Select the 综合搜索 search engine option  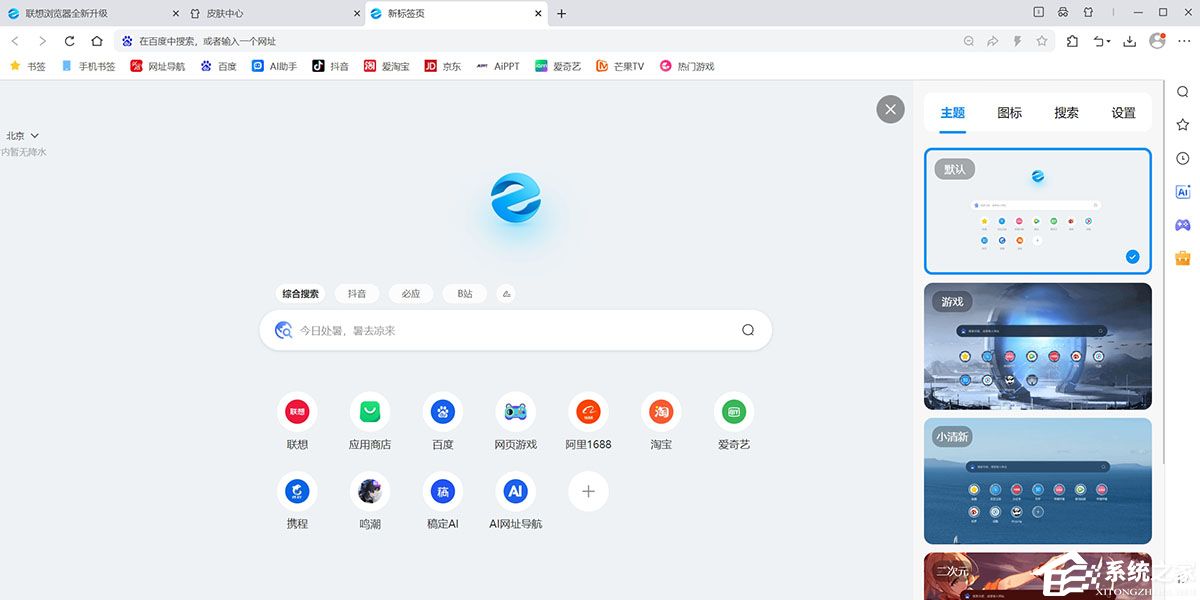pos(300,294)
